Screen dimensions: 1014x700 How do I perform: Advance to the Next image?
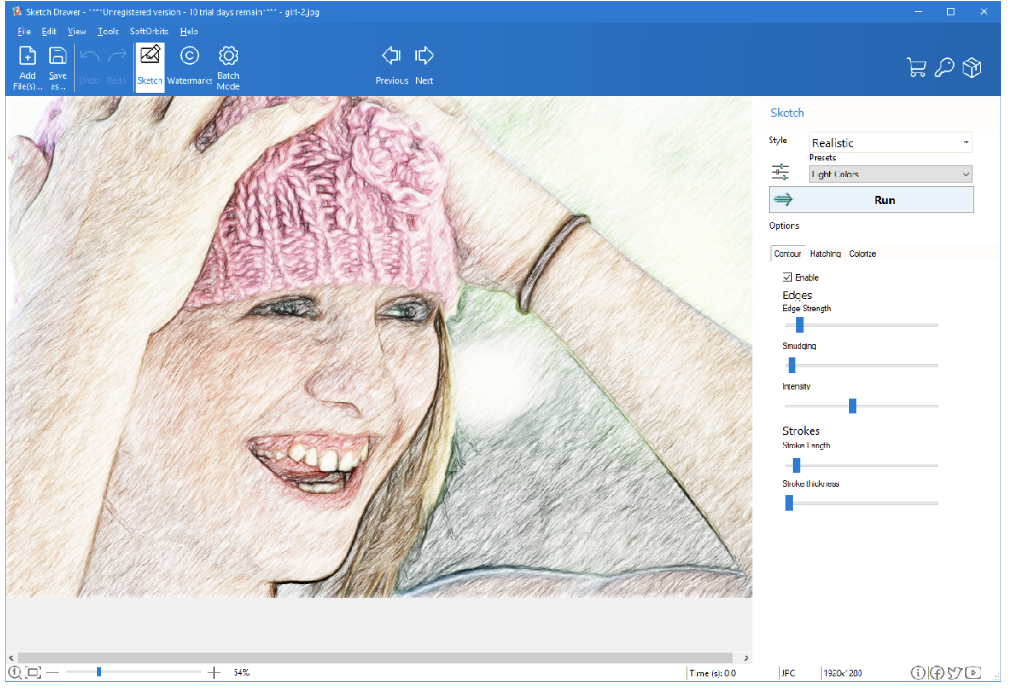point(424,63)
